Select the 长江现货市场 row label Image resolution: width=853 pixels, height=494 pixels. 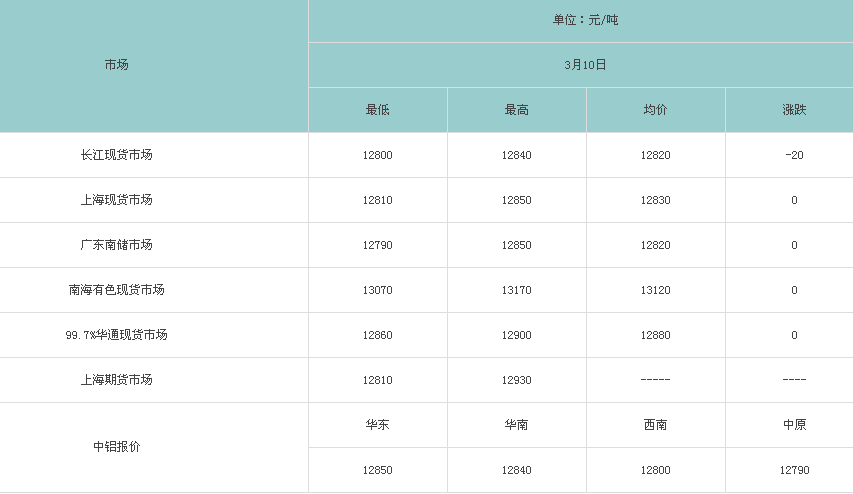pyautogui.click(x=116, y=155)
